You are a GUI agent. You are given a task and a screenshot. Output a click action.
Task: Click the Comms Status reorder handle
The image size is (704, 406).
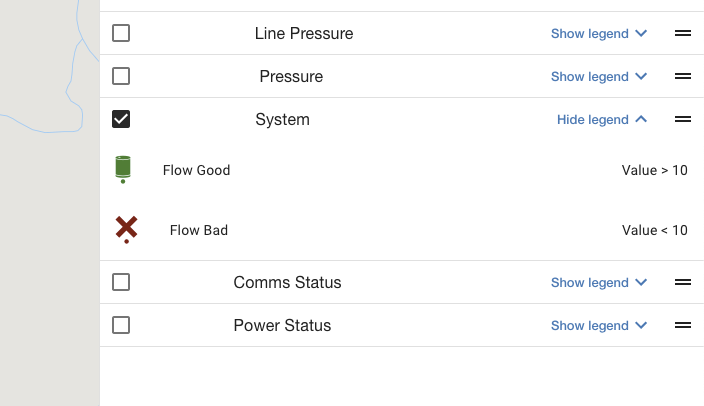pyautogui.click(x=682, y=282)
